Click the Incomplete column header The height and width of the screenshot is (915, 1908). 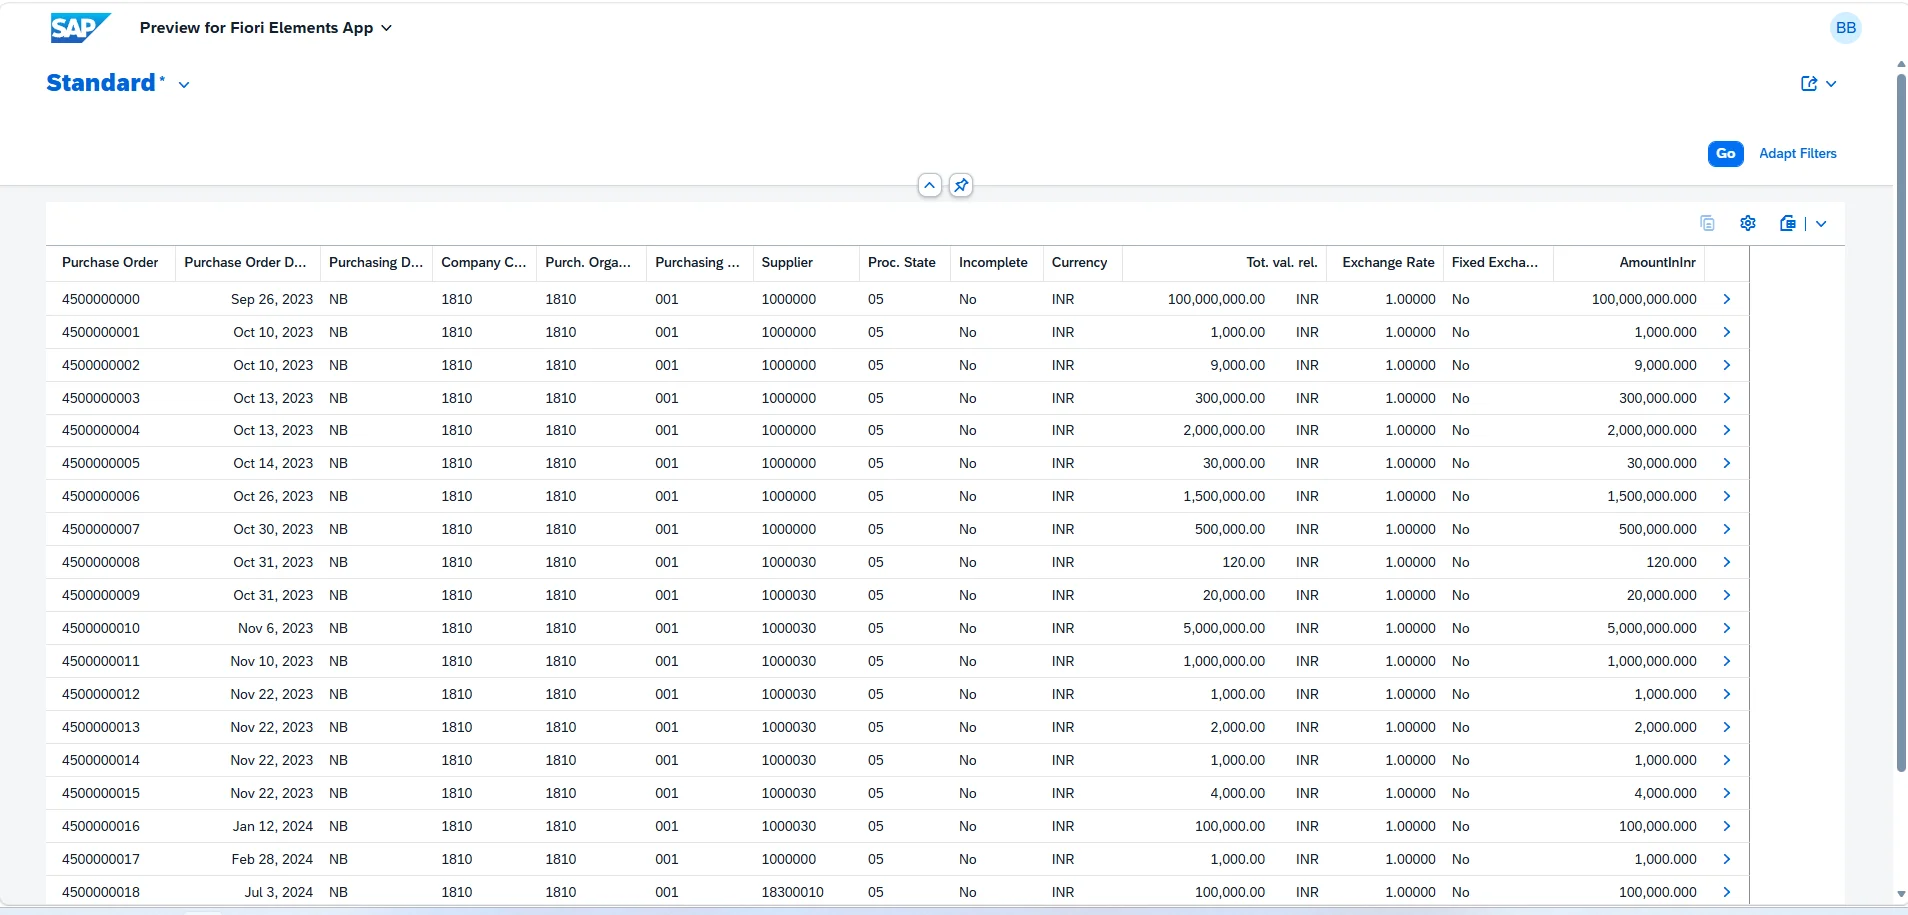[x=996, y=262]
